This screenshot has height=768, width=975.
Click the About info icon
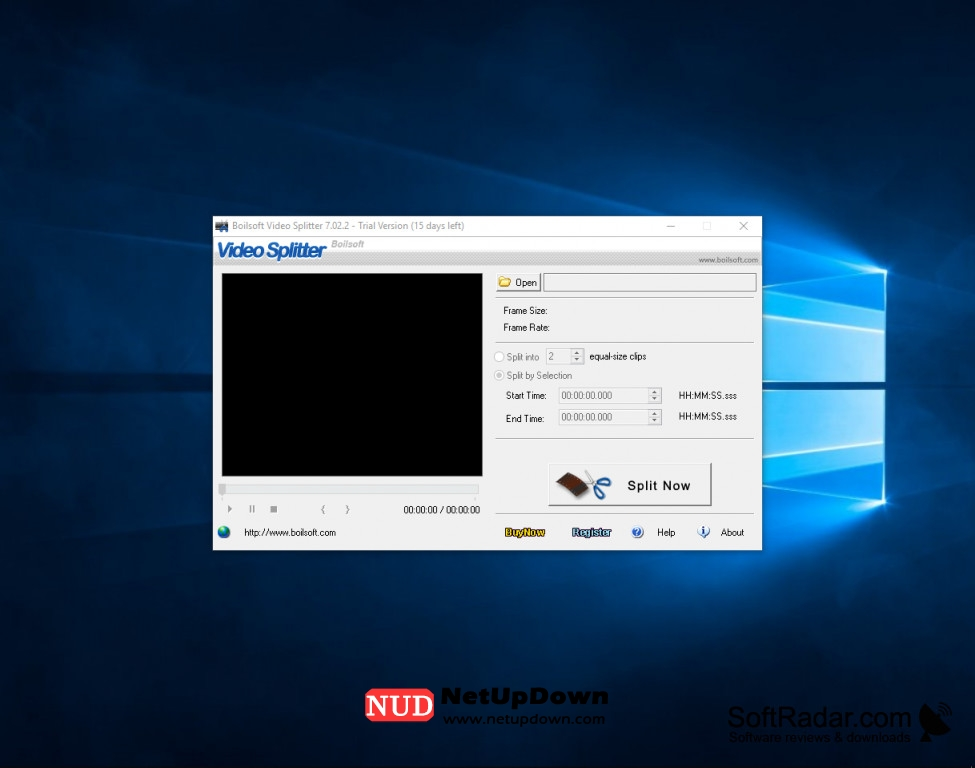pyautogui.click(x=703, y=532)
